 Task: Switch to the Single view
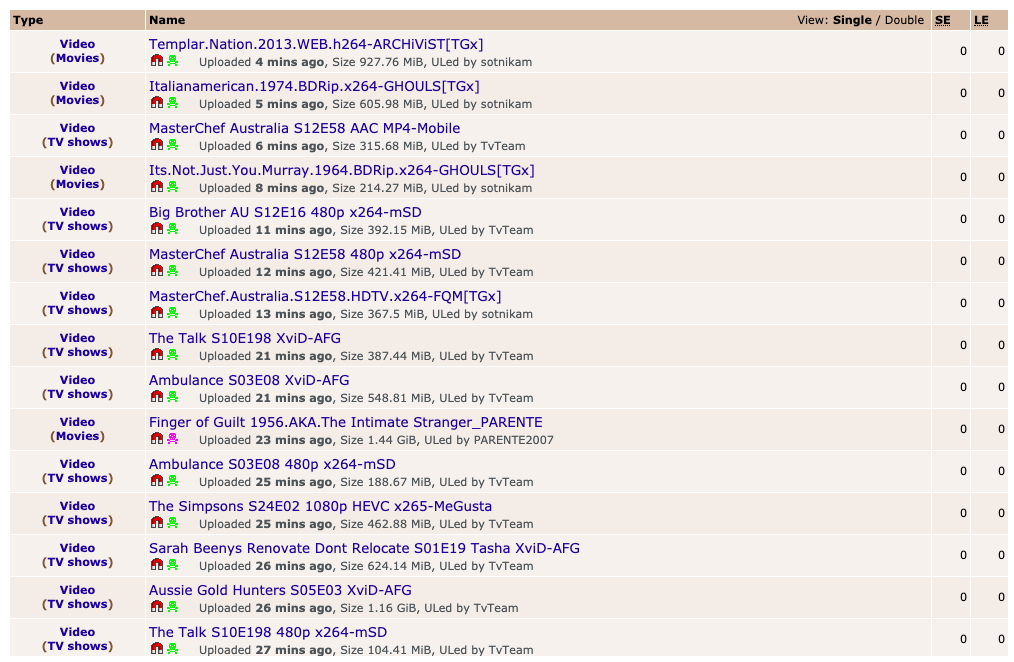click(x=852, y=20)
